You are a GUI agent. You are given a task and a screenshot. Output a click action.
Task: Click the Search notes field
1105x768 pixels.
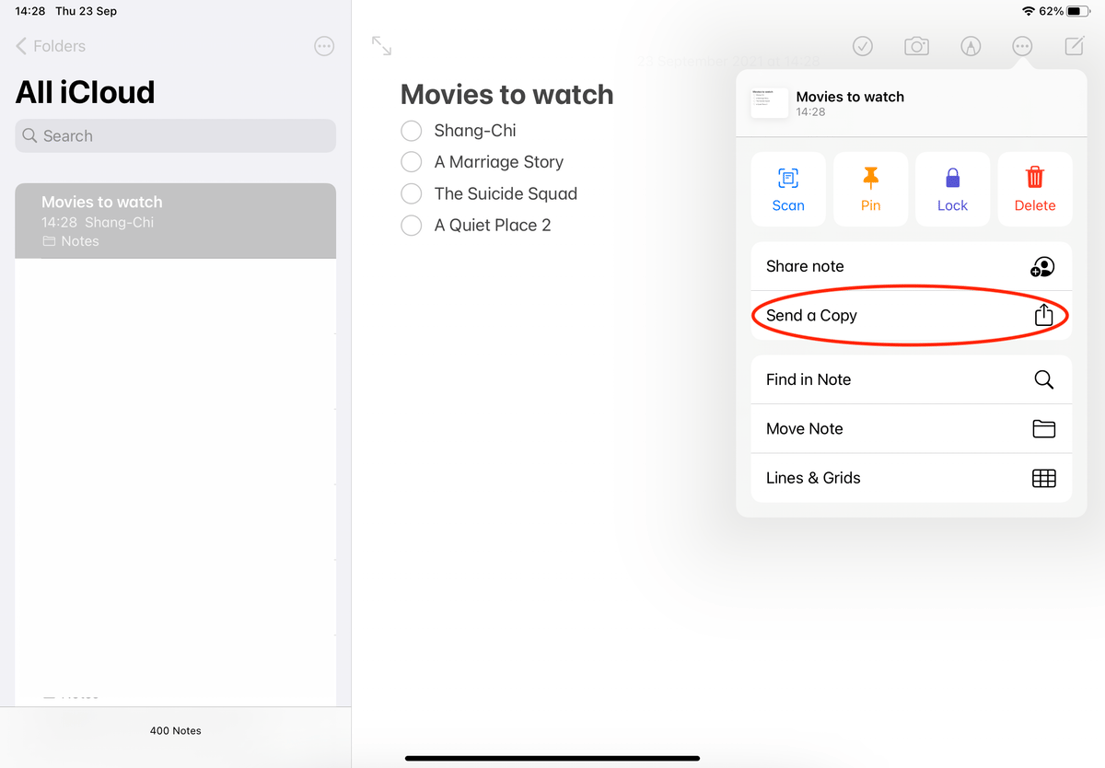[x=175, y=135]
